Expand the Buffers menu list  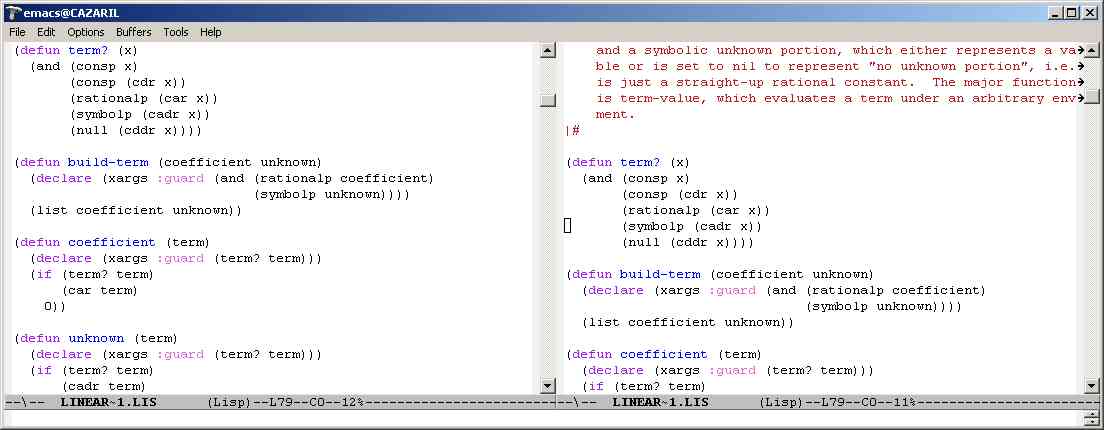(x=134, y=32)
